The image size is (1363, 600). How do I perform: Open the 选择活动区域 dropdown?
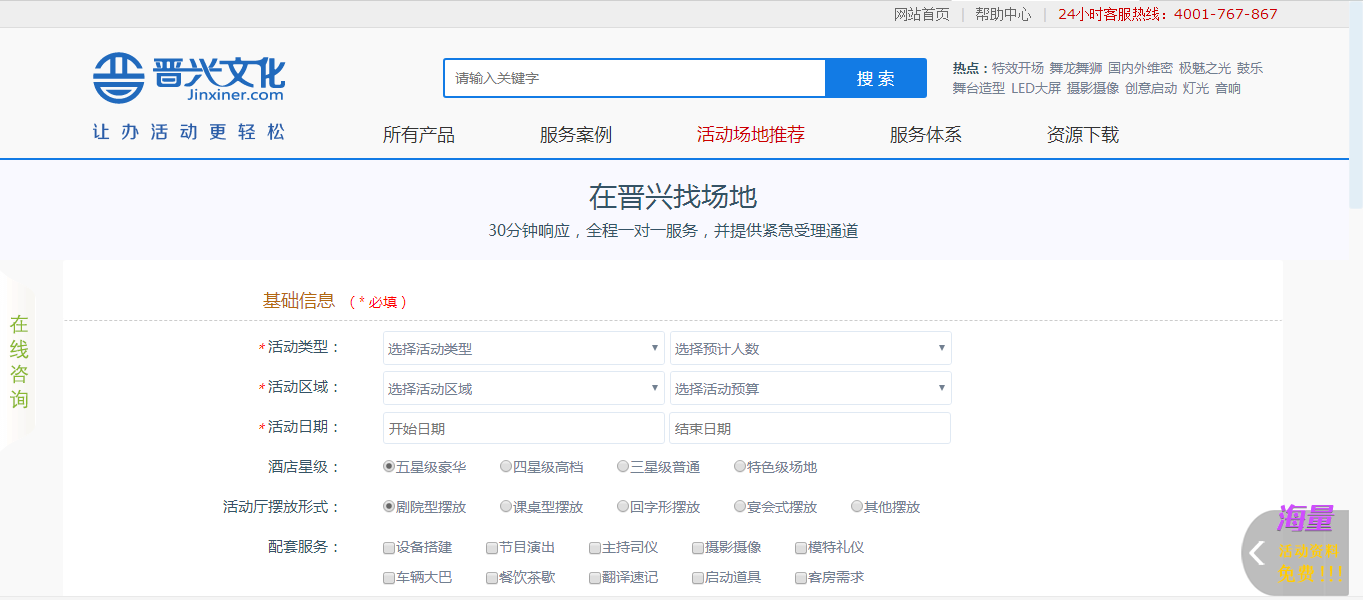coord(523,388)
